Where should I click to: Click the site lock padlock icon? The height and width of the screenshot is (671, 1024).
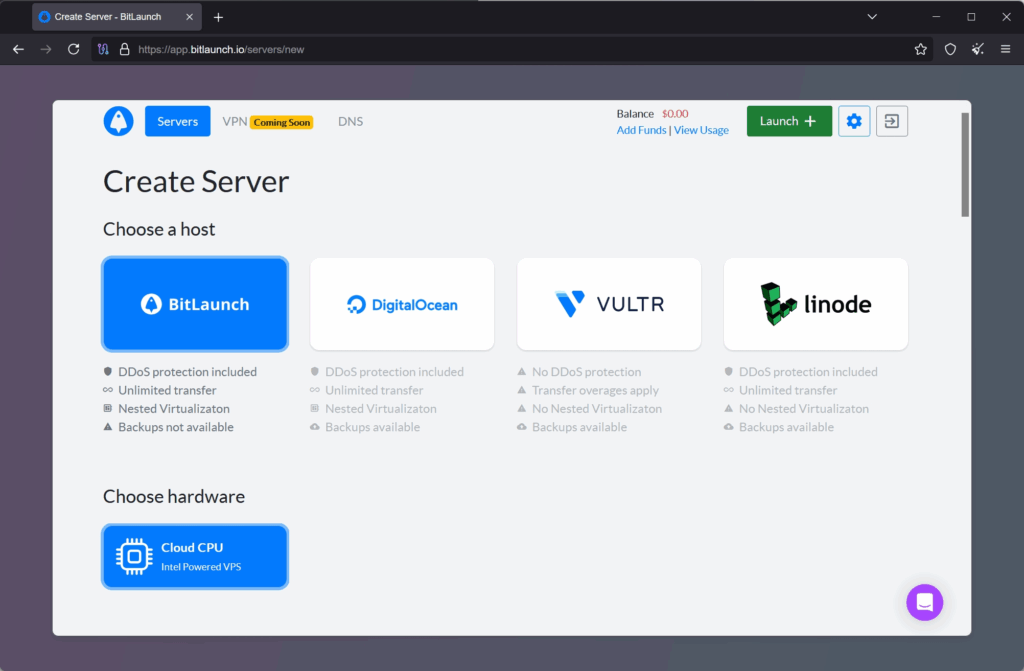(x=124, y=50)
